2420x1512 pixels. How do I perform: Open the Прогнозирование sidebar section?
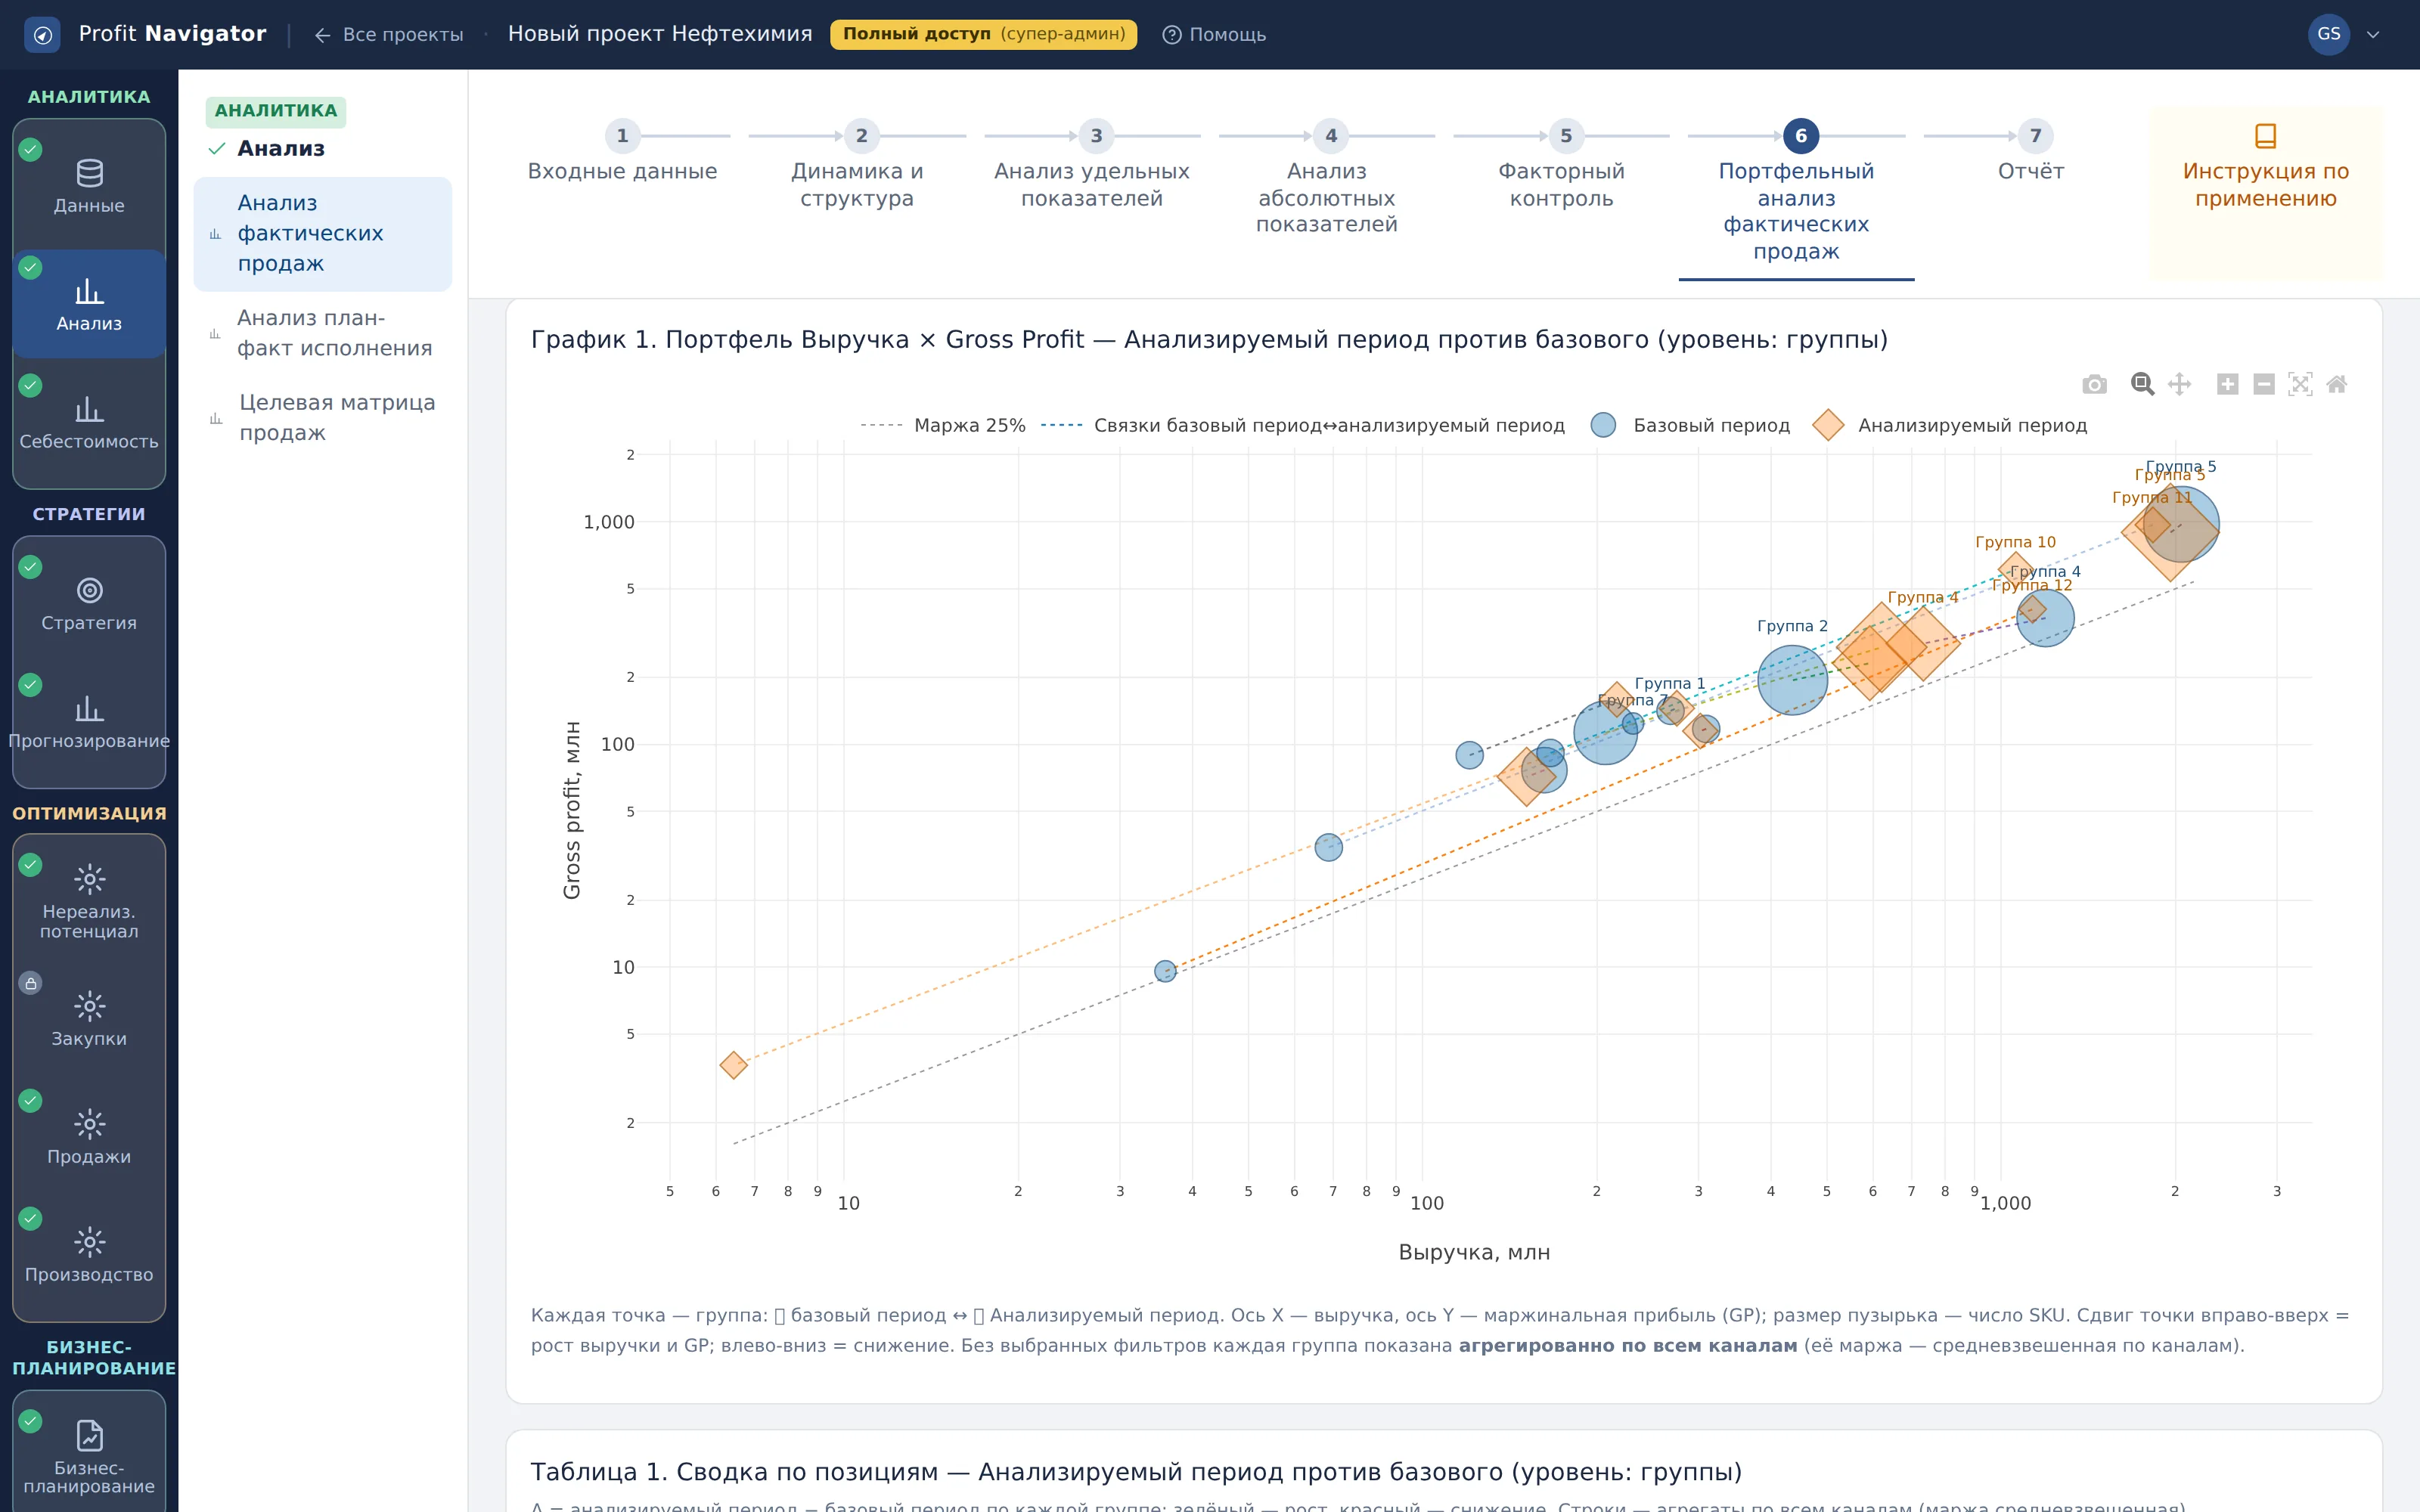[89, 722]
